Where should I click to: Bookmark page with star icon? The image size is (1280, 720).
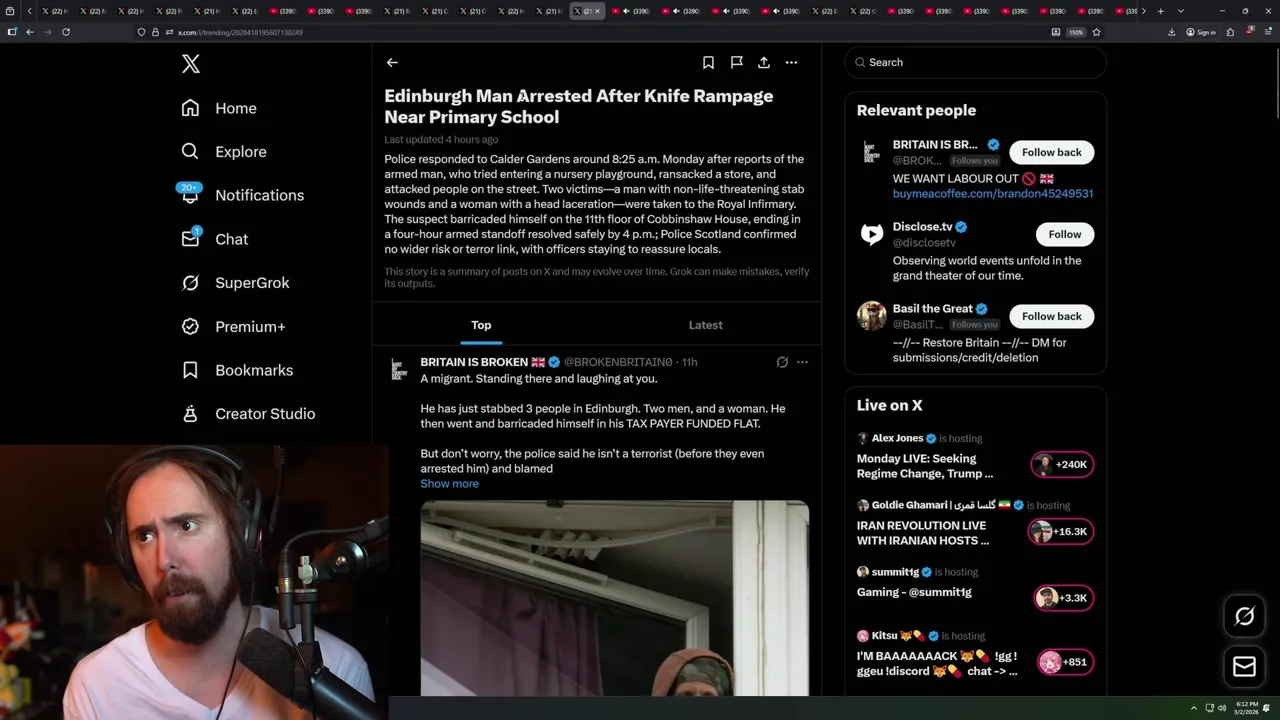tap(1096, 32)
